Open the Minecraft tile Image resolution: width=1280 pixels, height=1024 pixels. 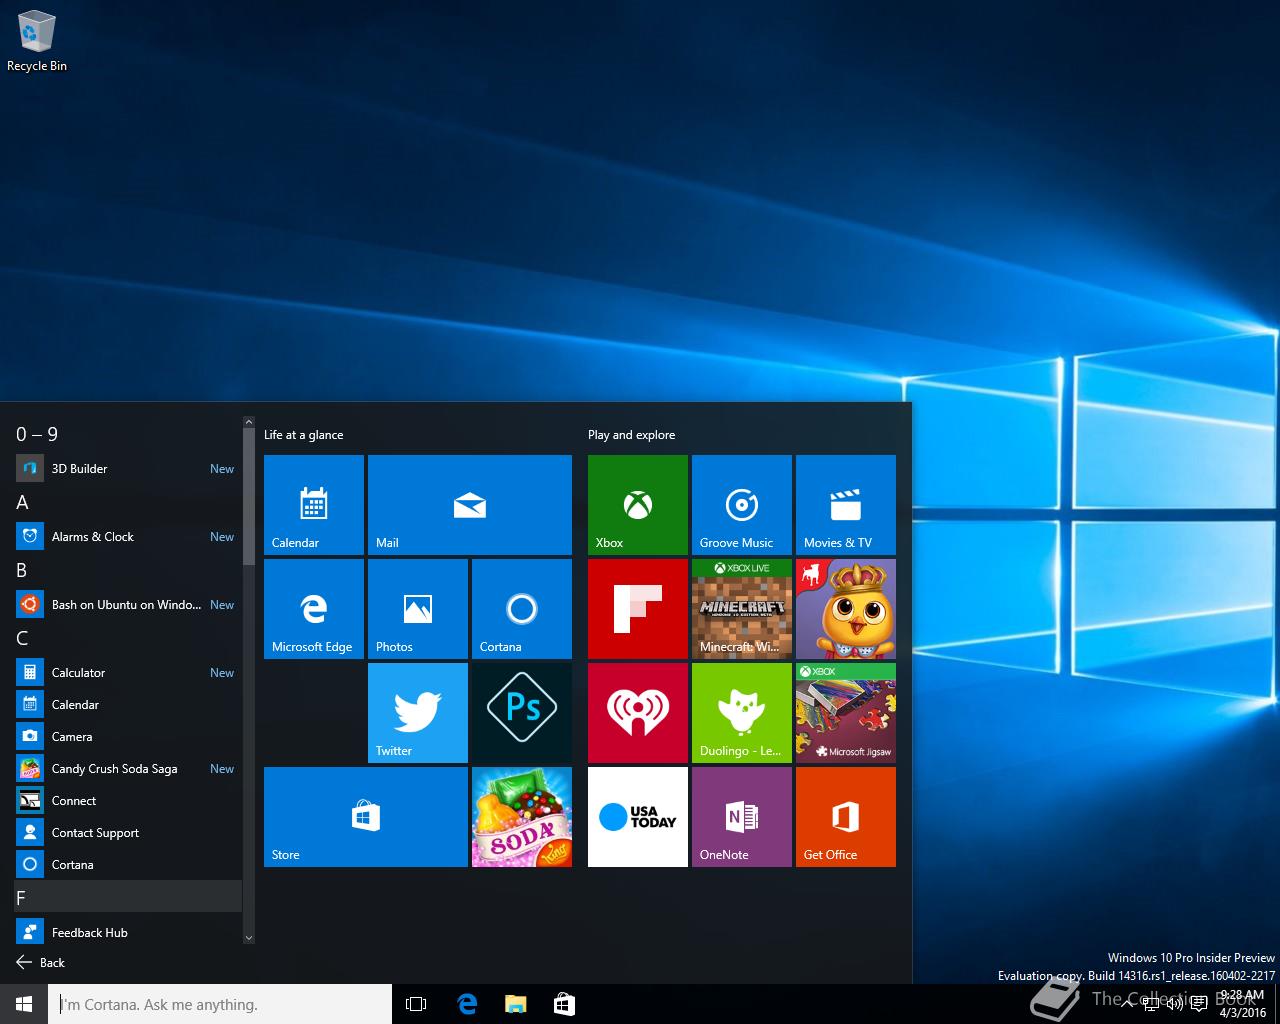(x=742, y=609)
